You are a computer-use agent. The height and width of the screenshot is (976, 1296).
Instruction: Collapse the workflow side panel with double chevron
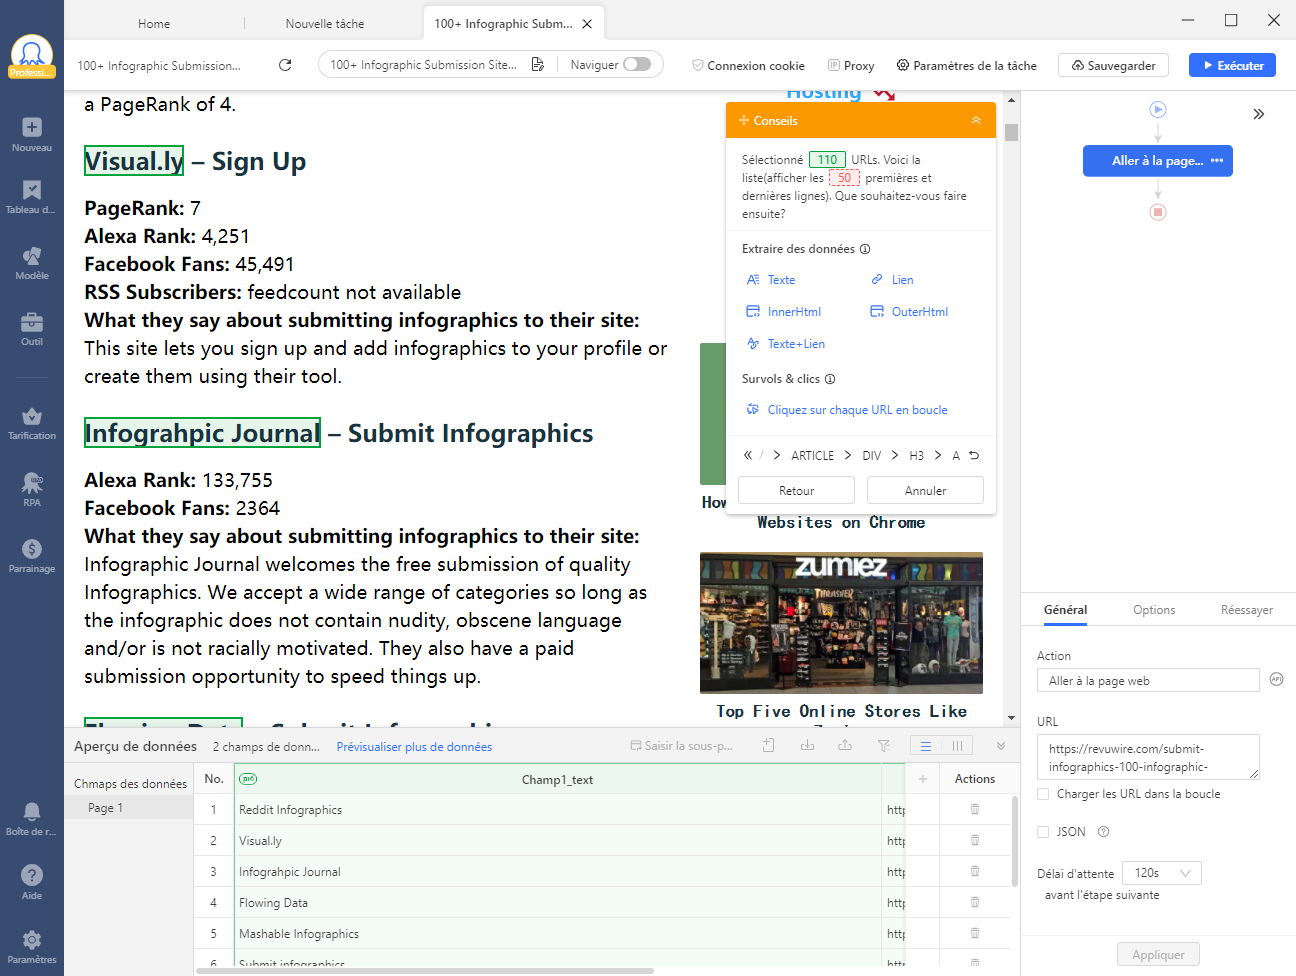pos(1259,114)
